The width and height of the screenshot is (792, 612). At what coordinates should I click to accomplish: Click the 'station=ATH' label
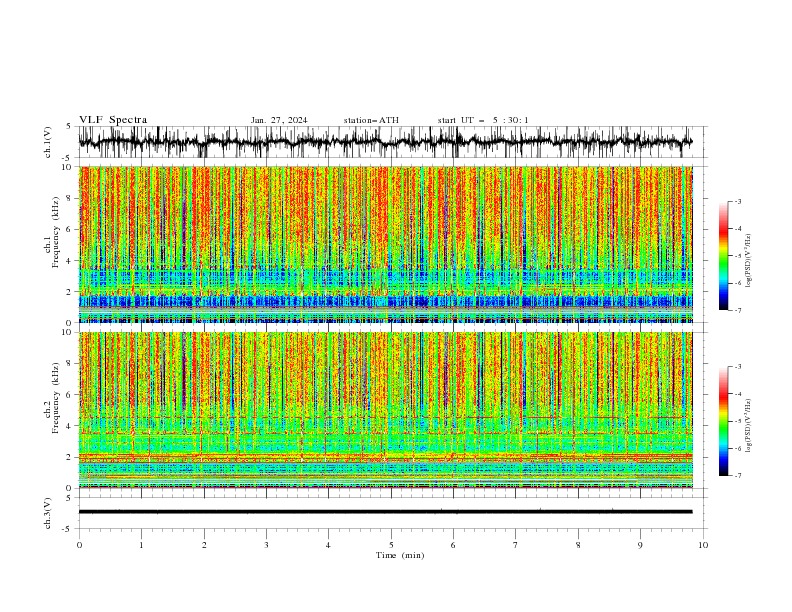pyautogui.click(x=371, y=120)
